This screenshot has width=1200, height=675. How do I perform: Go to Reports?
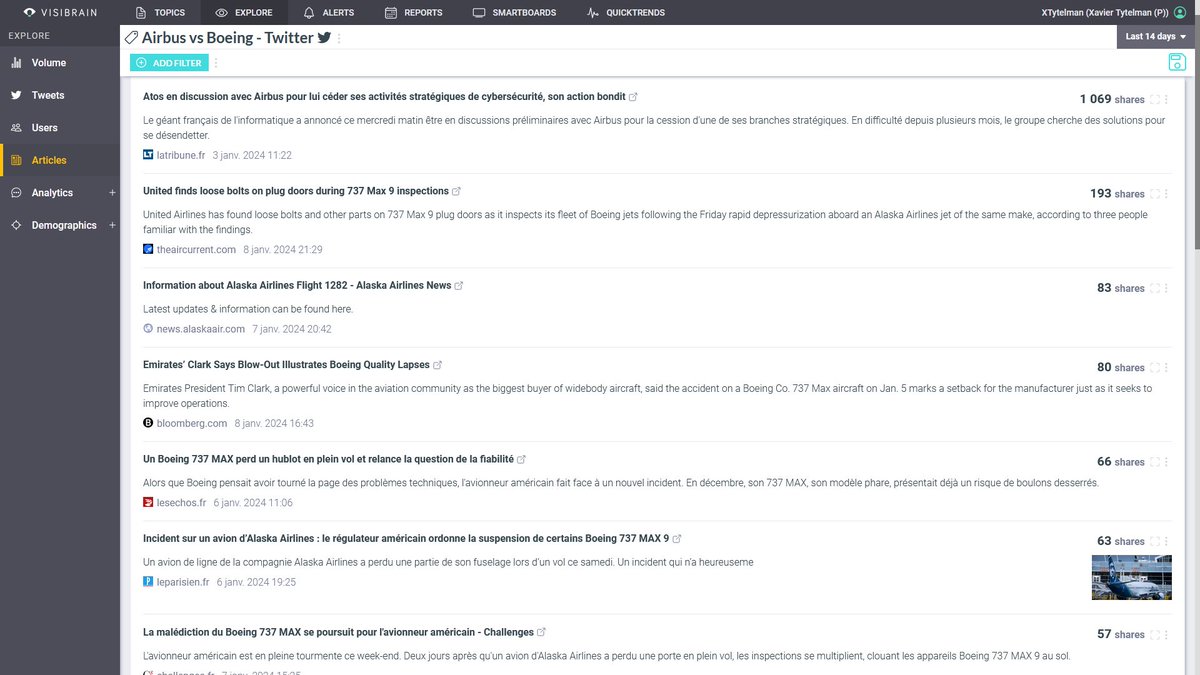pos(413,13)
